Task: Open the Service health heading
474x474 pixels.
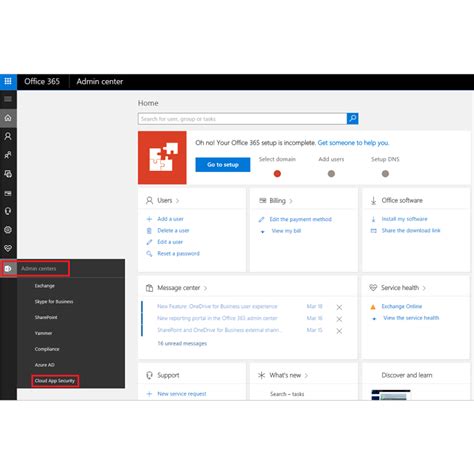Action: [400, 288]
